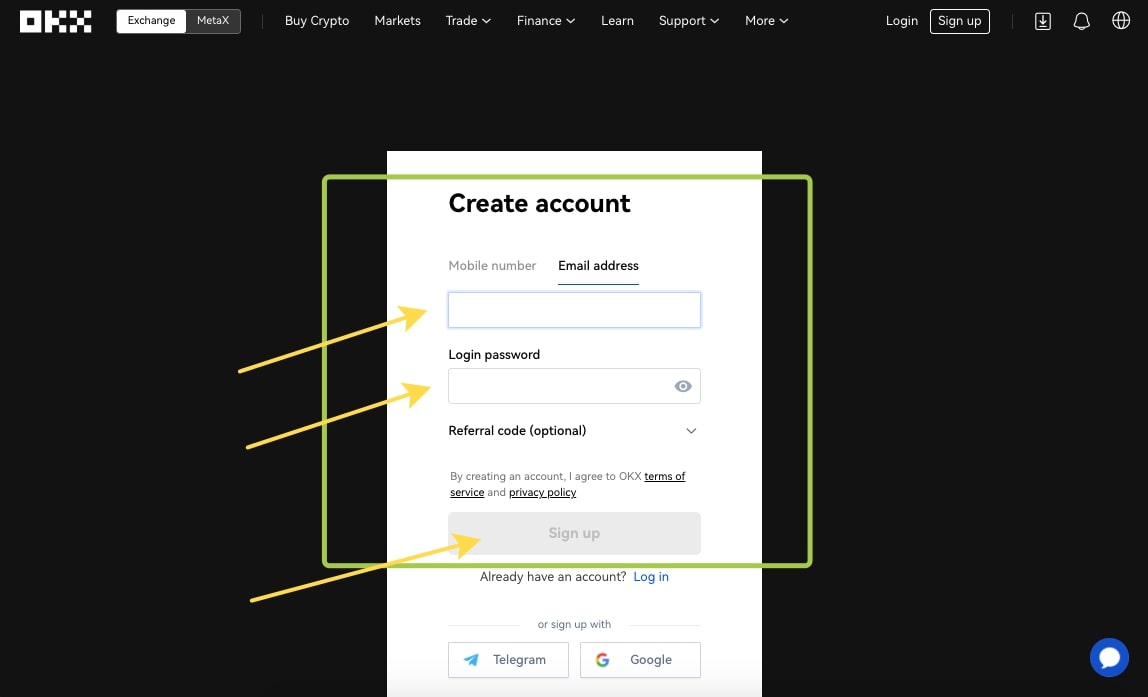Image resolution: width=1148 pixels, height=697 pixels.
Task: Expand the Trade menu
Action: point(468,20)
